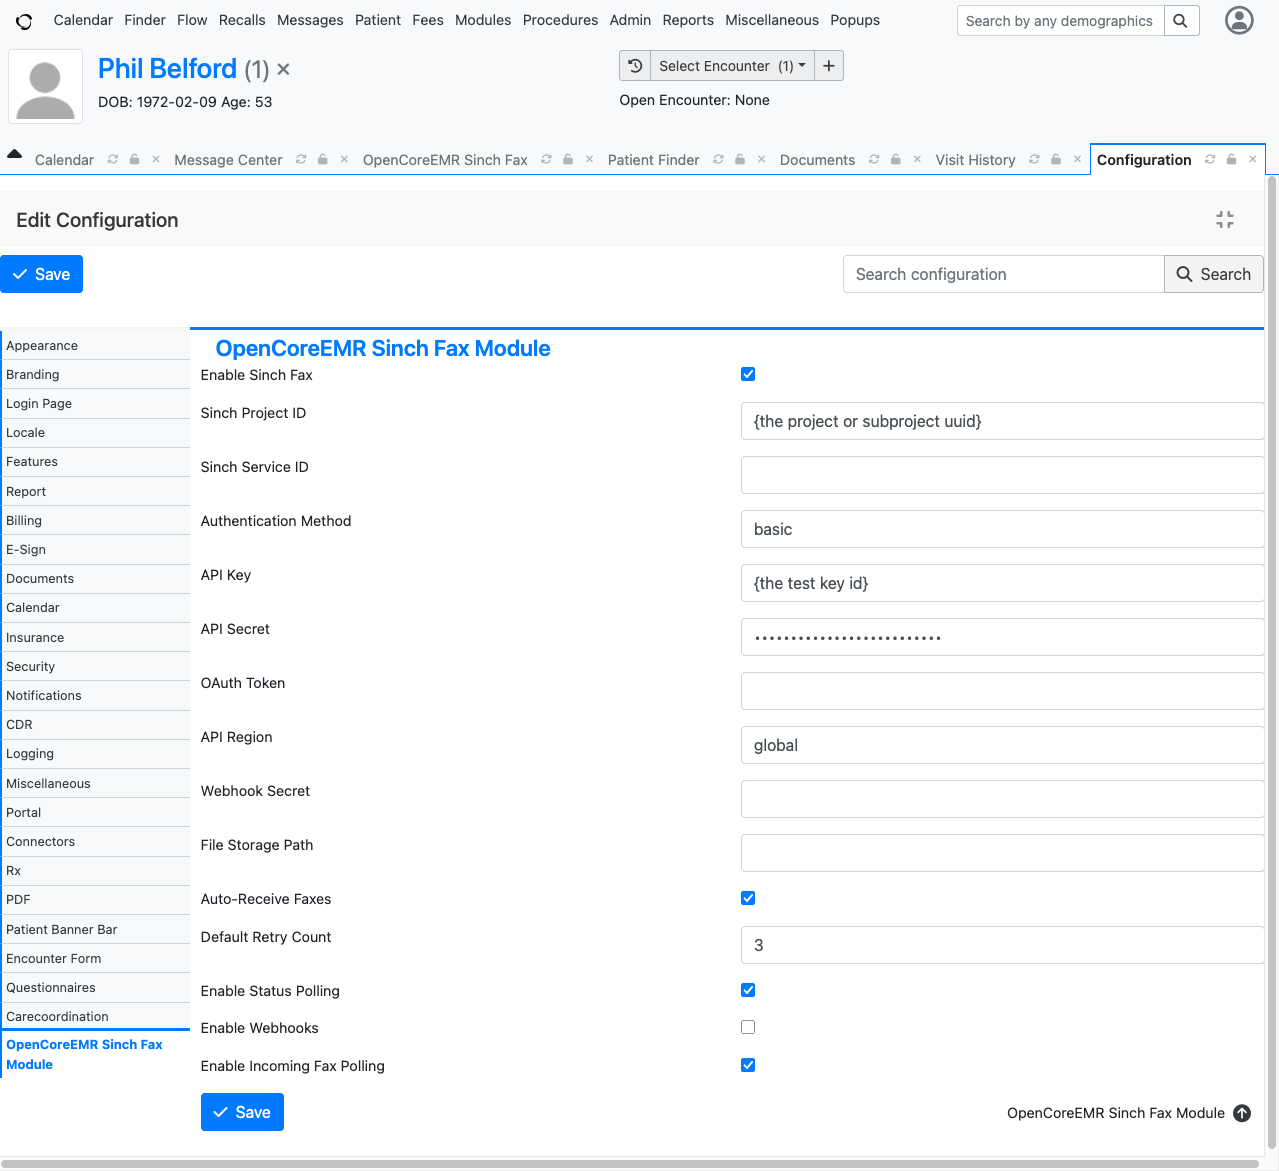Open the Select Encounter dropdown
Screen dimensions: 1279x1171
[729, 65]
